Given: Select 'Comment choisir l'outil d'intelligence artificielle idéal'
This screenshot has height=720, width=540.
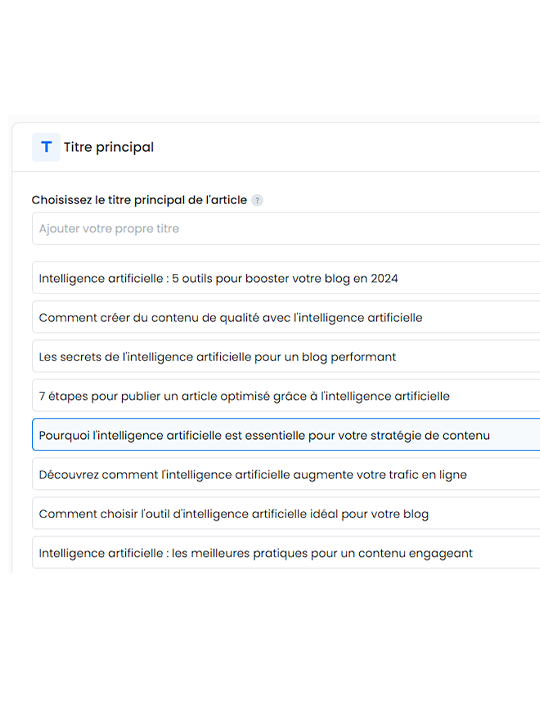Looking at the screenshot, I should click(286, 513).
